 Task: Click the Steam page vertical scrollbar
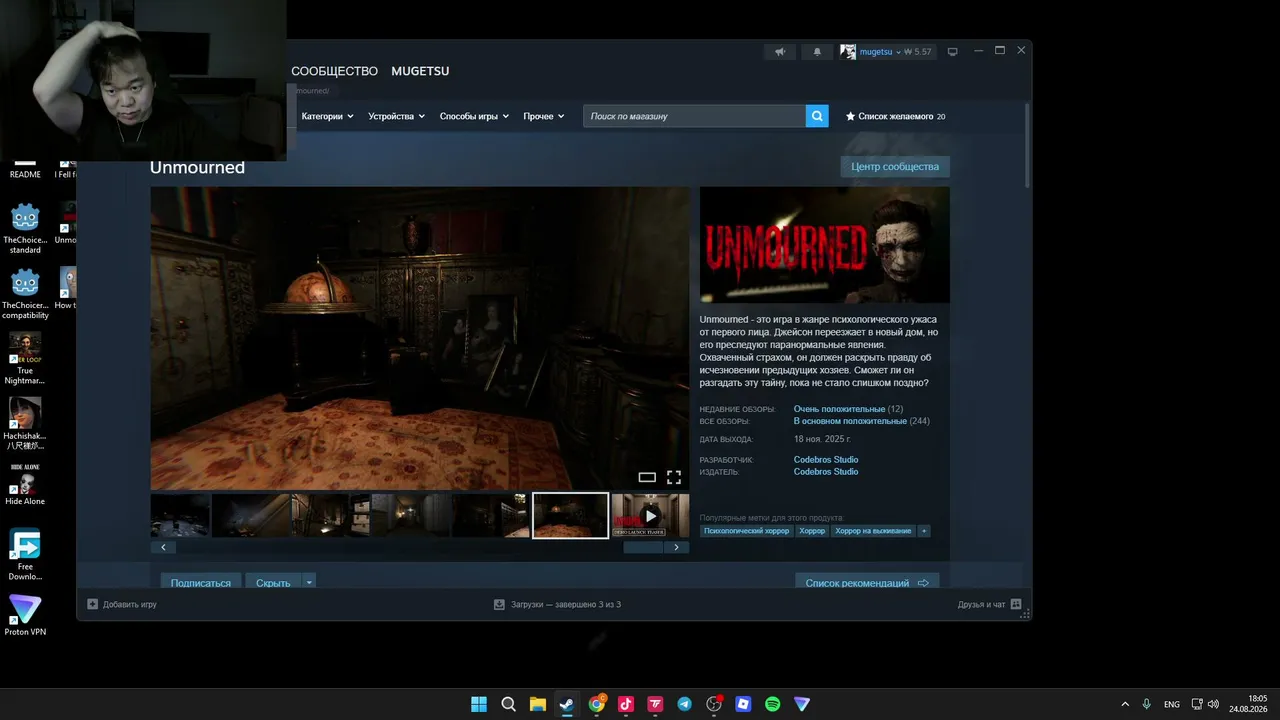click(x=1026, y=145)
